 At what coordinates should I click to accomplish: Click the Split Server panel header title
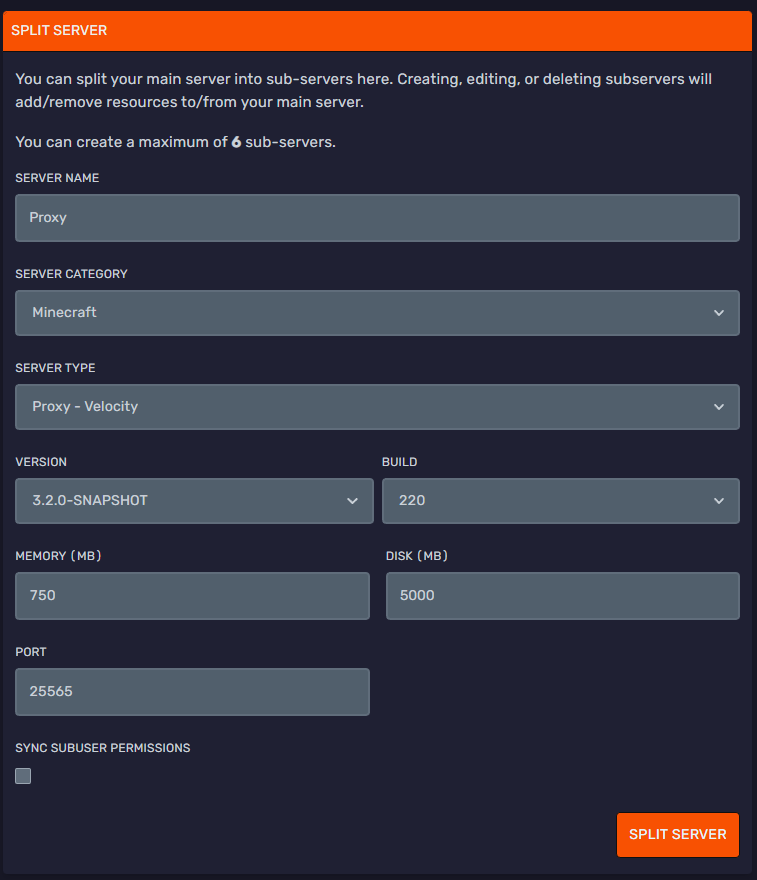click(59, 31)
